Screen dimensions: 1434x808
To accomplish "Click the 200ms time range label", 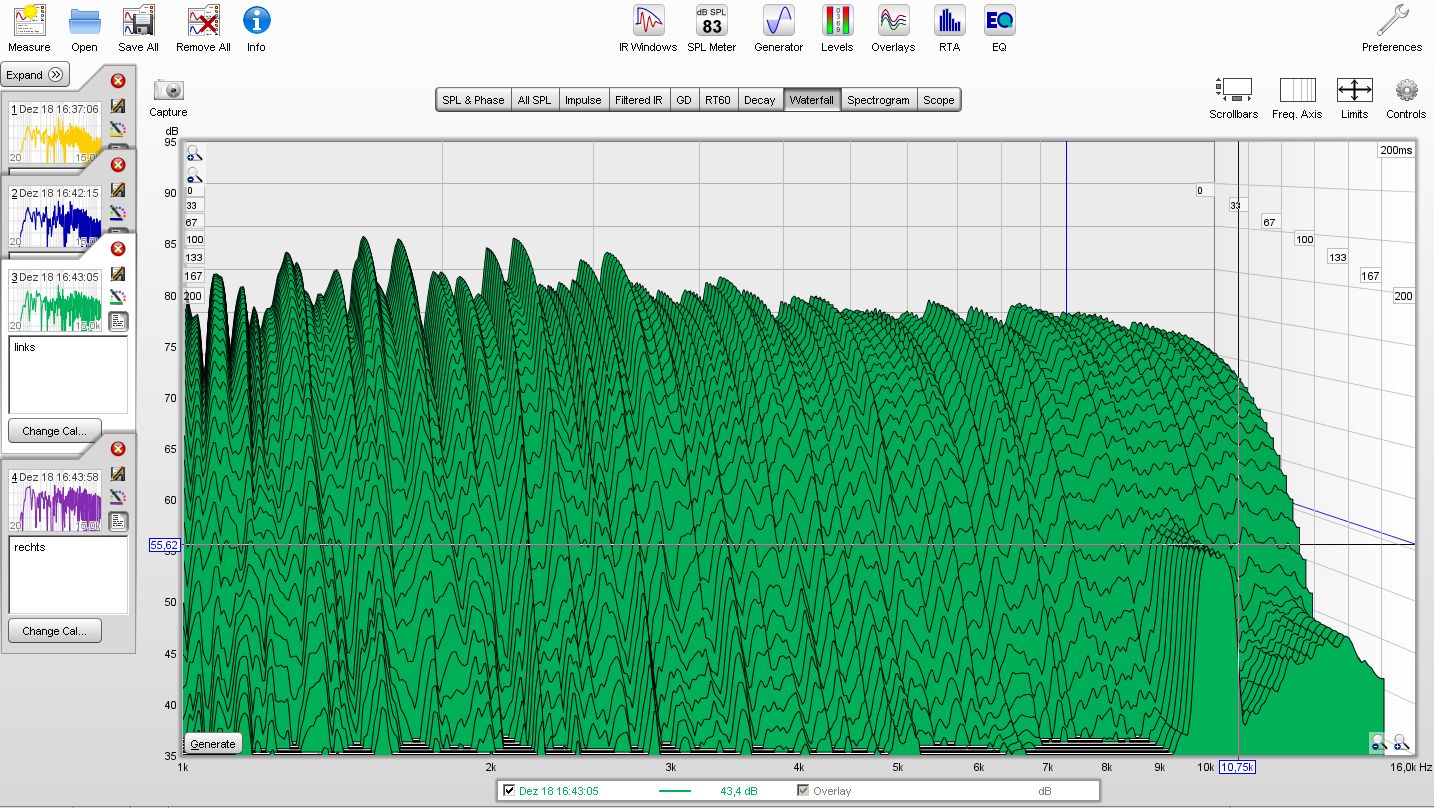I will tap(1395, 150).
